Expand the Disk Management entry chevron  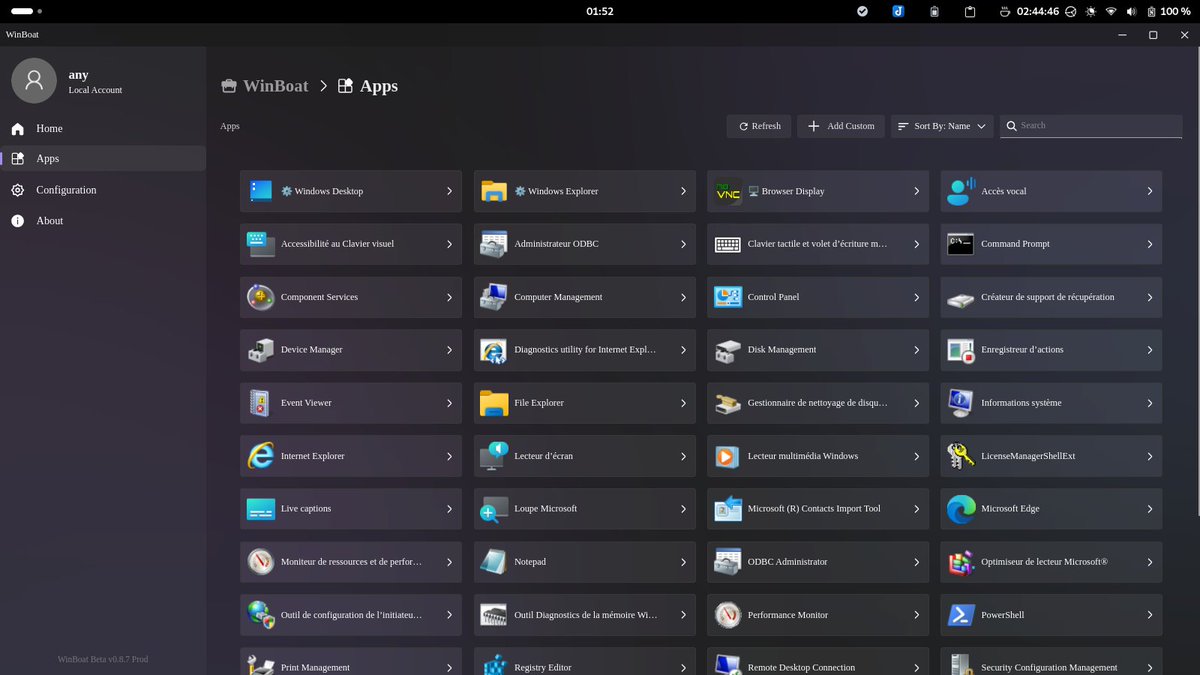click(917, 350)
